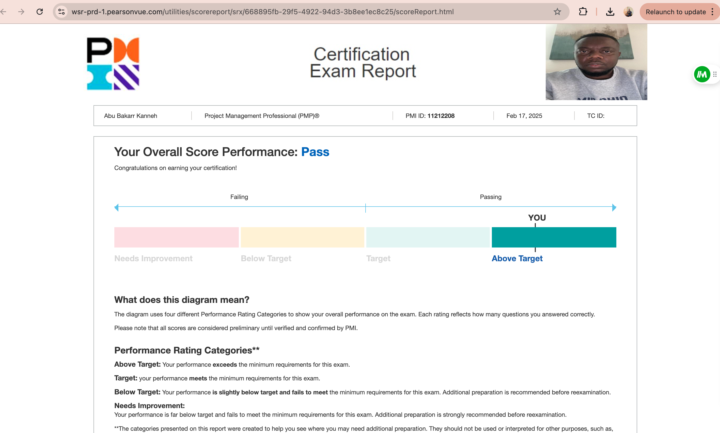Click the bold Above Target: definition
The image size is (720, 433).
coord(137,364)
